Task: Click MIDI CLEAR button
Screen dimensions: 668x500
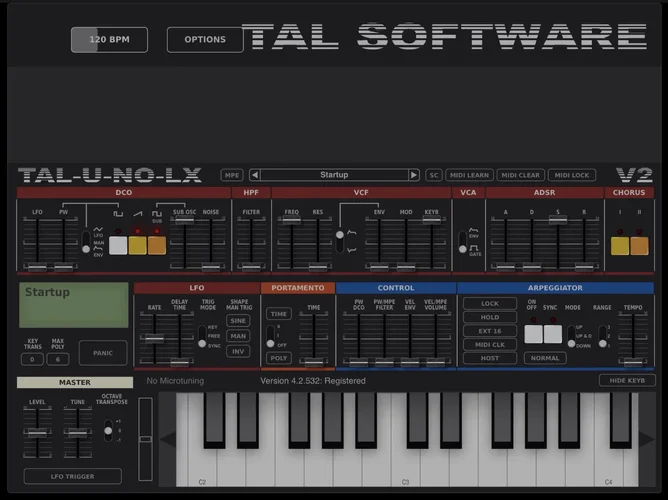Action: point(521,175)
